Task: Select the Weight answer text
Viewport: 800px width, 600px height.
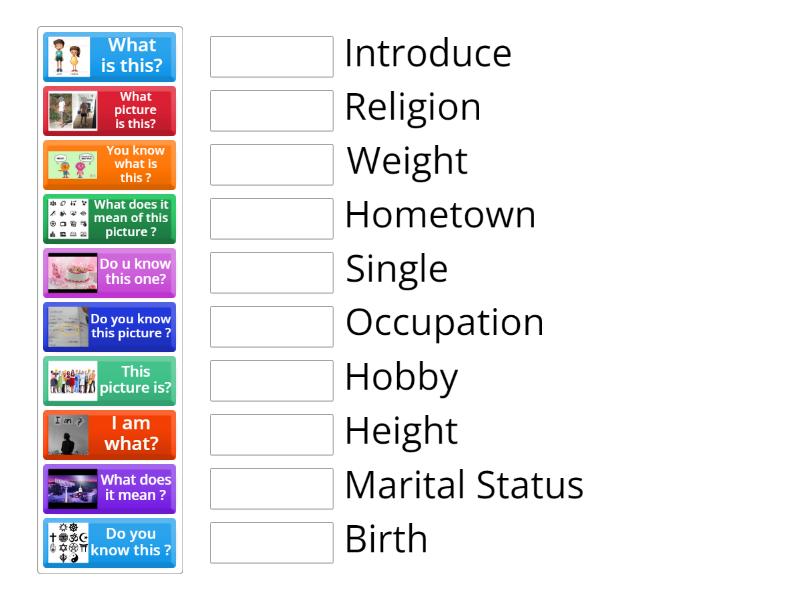Action: (x=405, y=161)
